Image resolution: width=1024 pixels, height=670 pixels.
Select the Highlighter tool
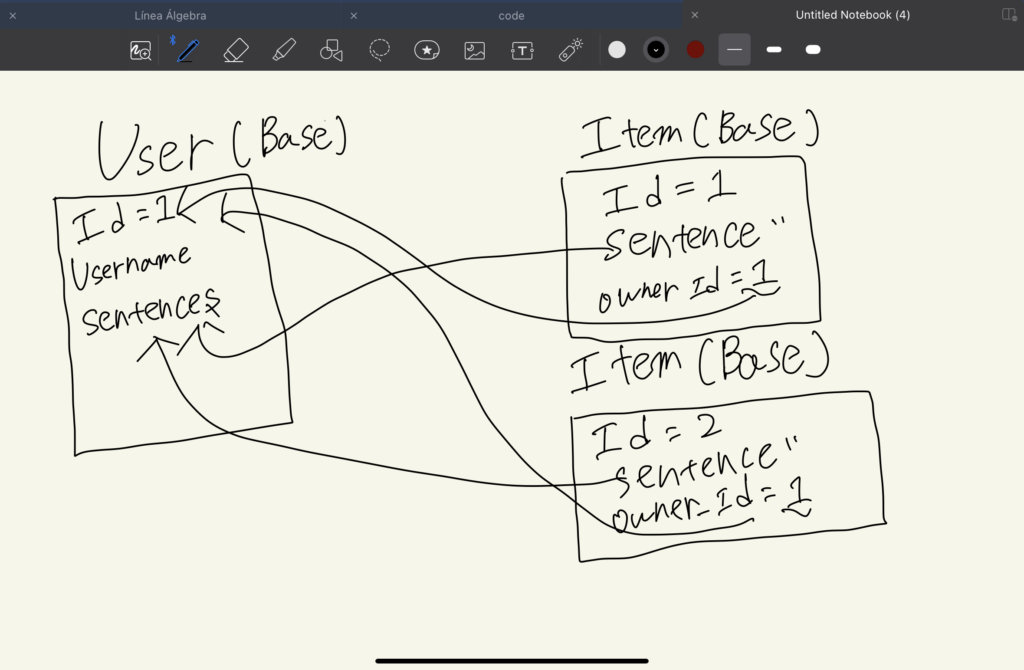click(x=284, y=50)
